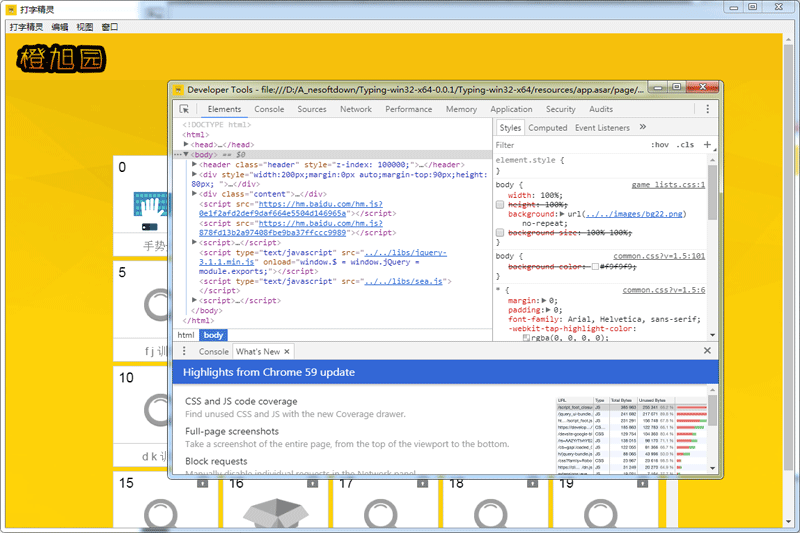Screen dimensions: 800x533
Task: Show more Styles pane tabs chevron
Action: click(643, 127)
